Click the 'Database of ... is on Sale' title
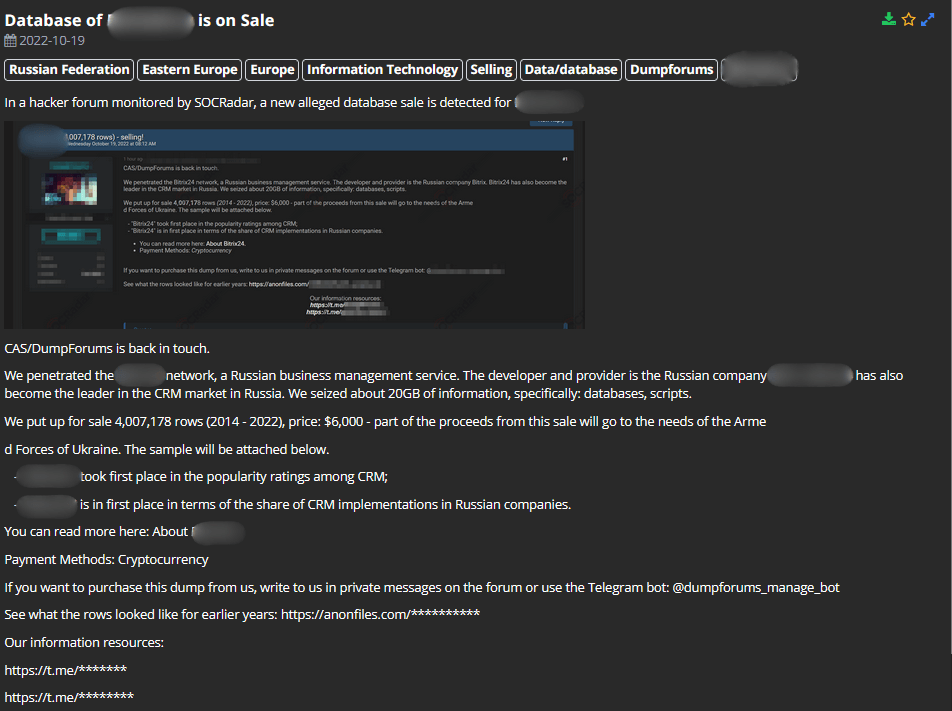 [x=139, y=21]
